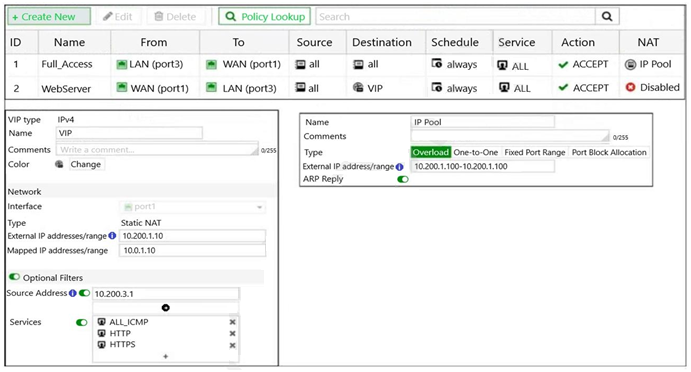Viewport: 691px width, 372px height.
Task: Click the VIP destination icon in WebServer row
Action: click(x=358, y=87)
